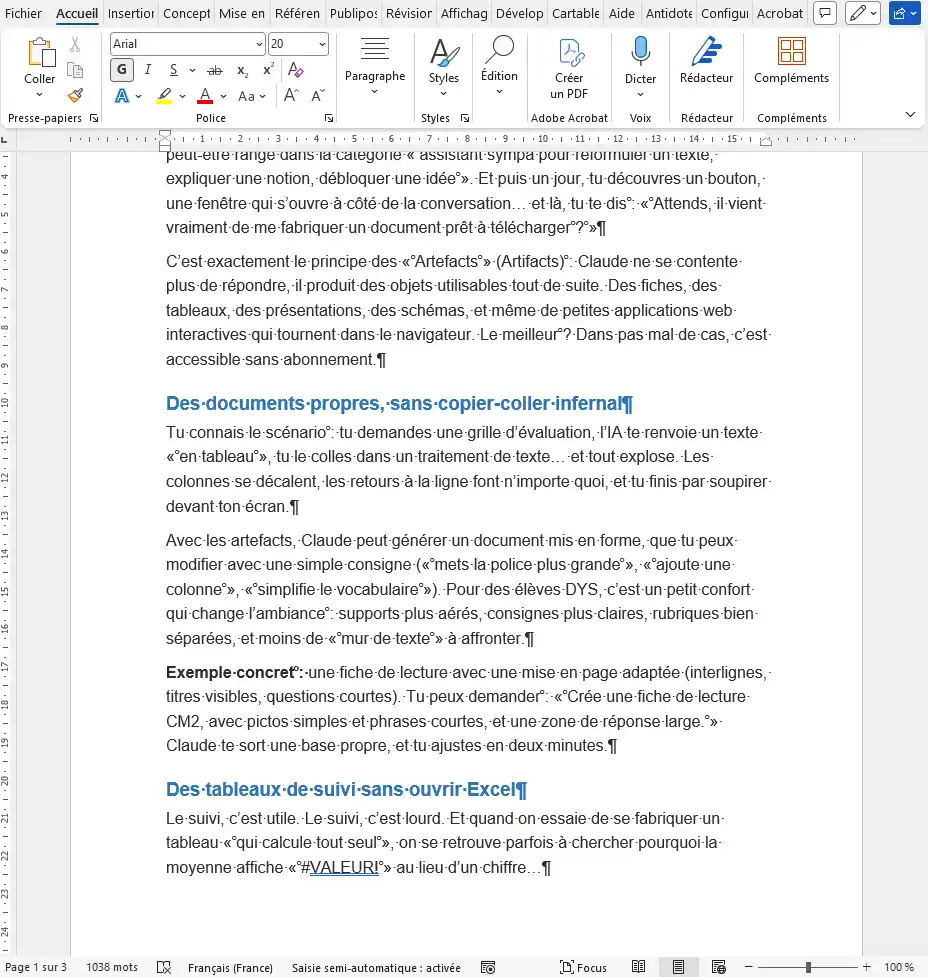This screenshot has width=928, height=977.
Task: Apply superscript formatting
Action: tap(269, 70)
